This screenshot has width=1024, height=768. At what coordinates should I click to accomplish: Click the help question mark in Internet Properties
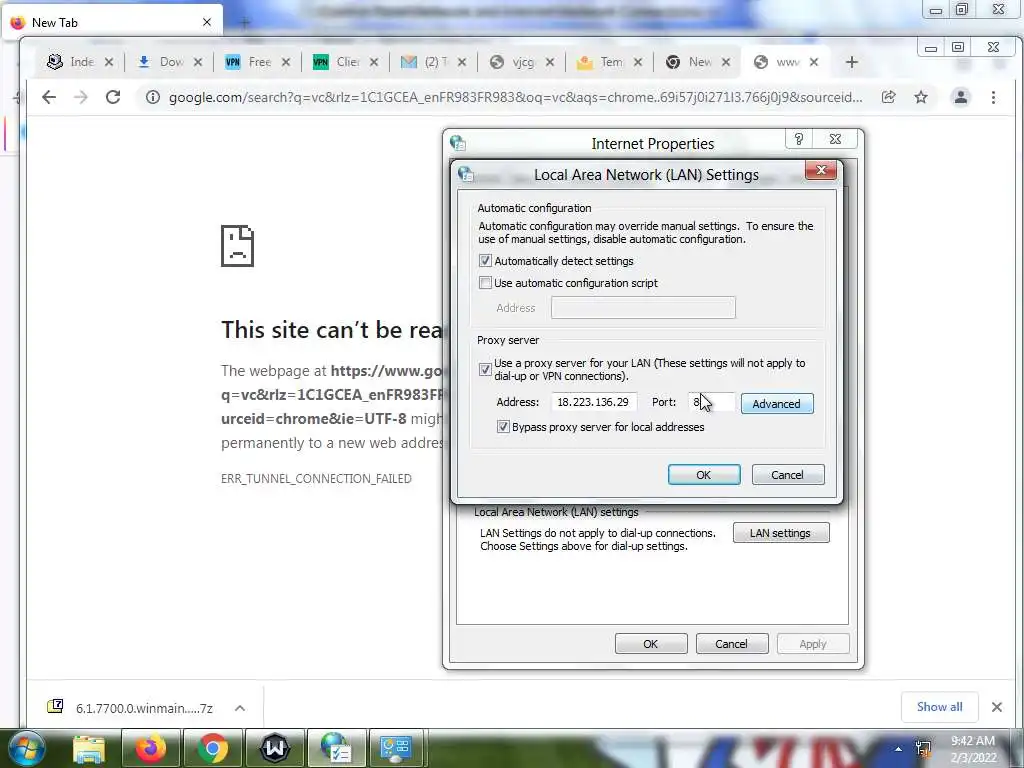(x=799, y=139)
